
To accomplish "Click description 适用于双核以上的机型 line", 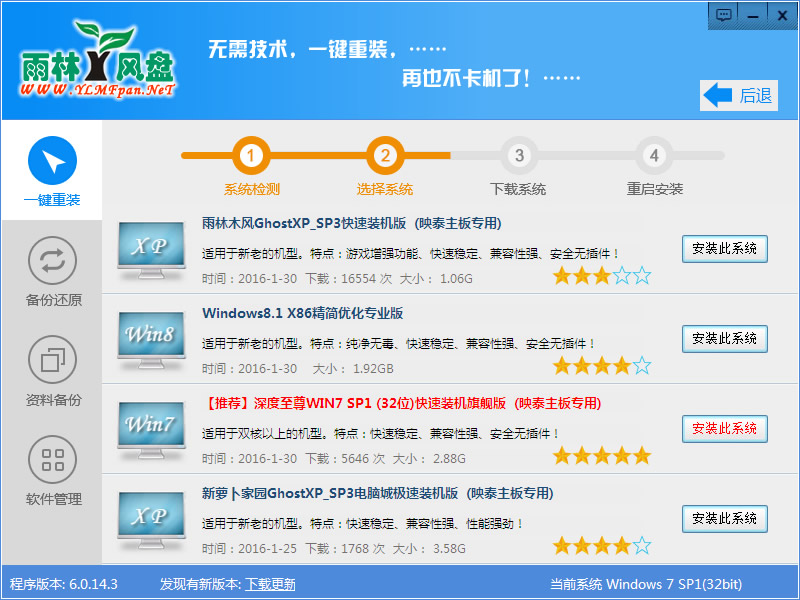I will (381, 434).
